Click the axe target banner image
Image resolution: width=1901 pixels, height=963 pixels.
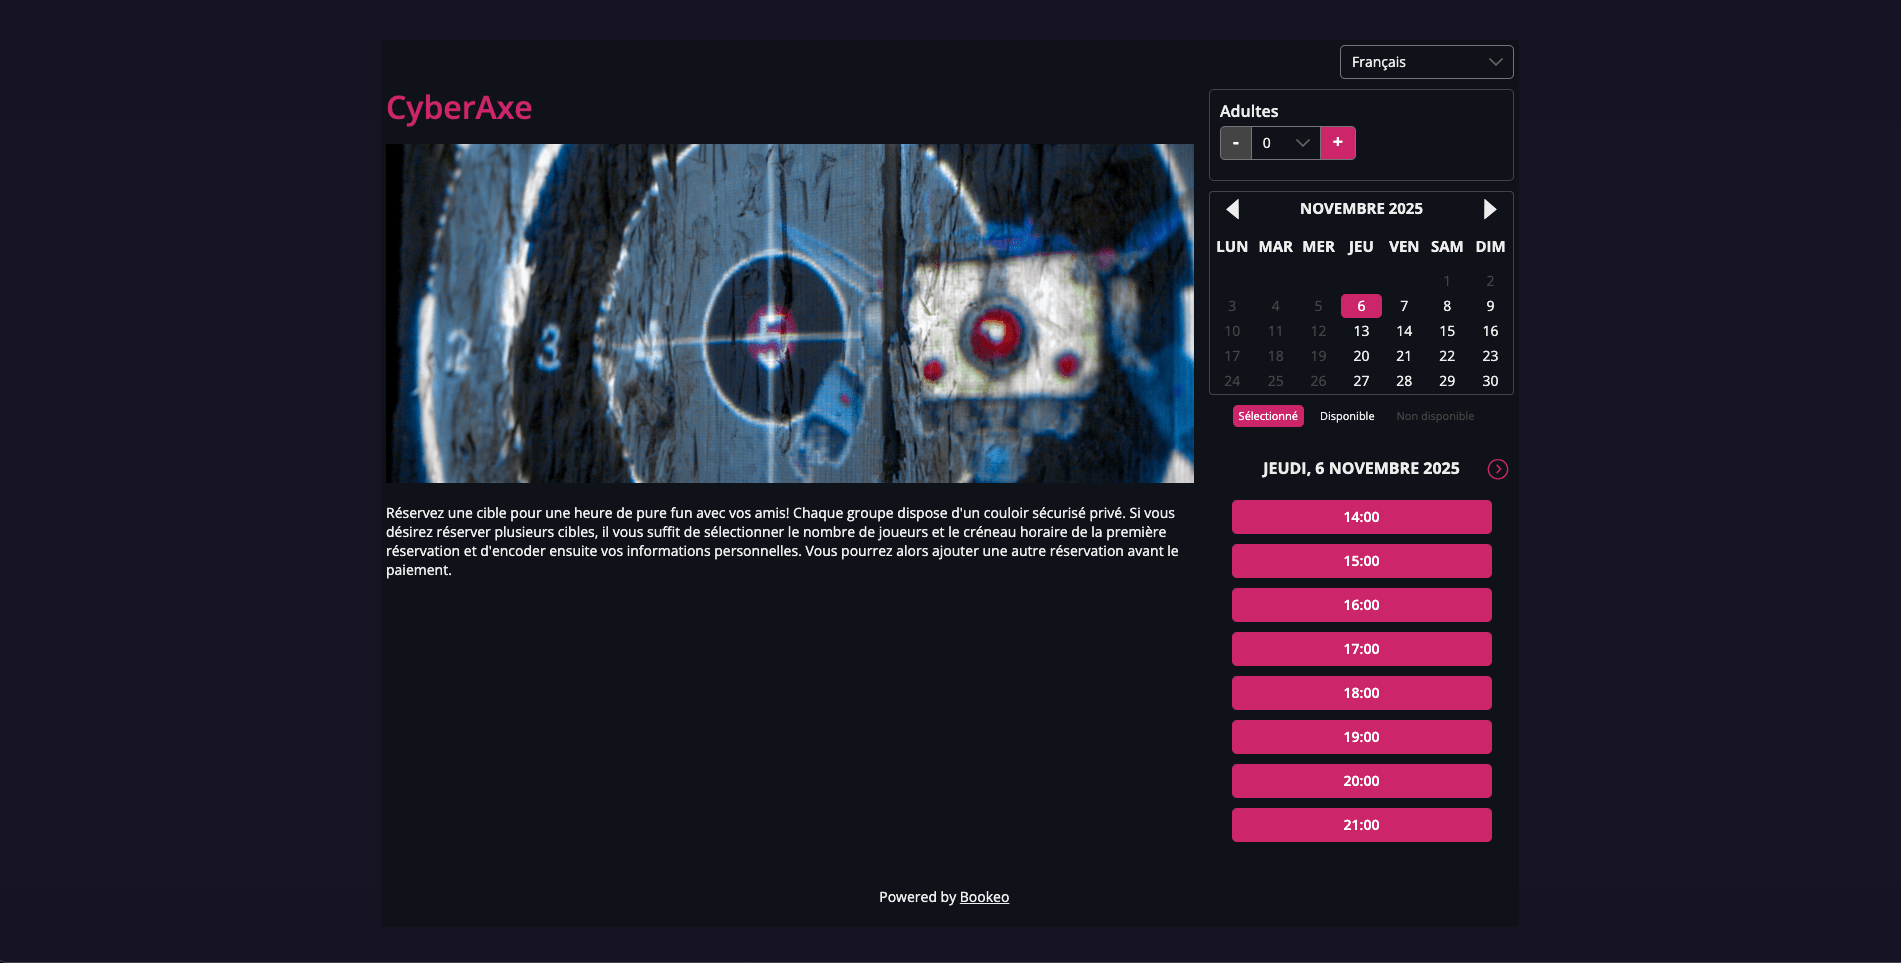pos(789,313)
